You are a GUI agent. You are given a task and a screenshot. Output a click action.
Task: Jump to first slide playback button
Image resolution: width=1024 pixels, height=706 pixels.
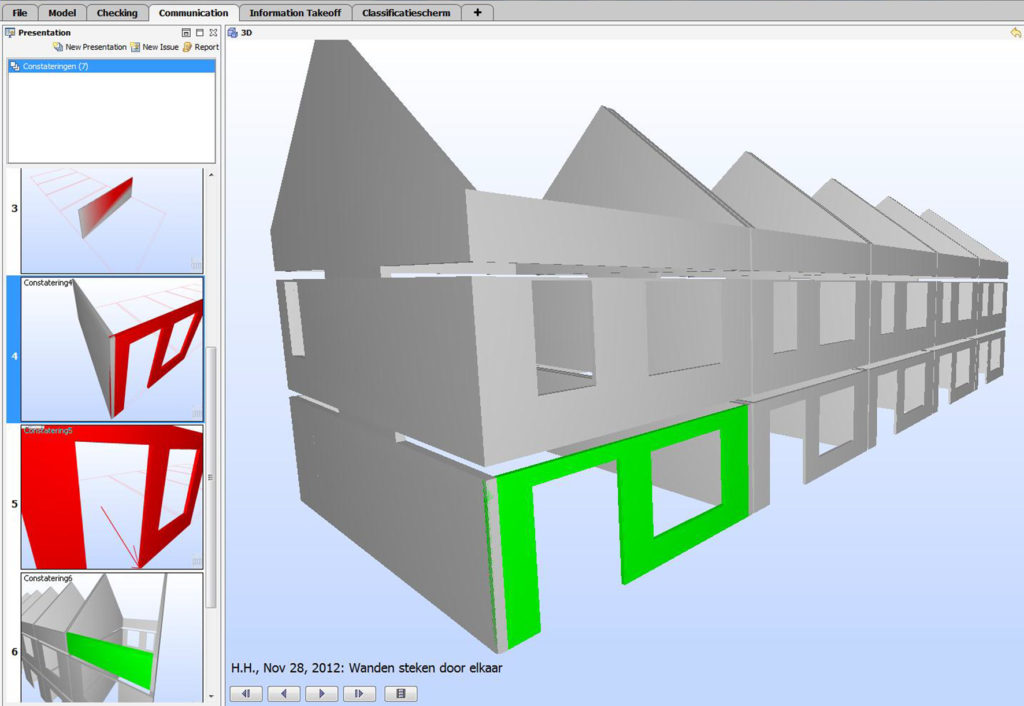pos(246,694)
